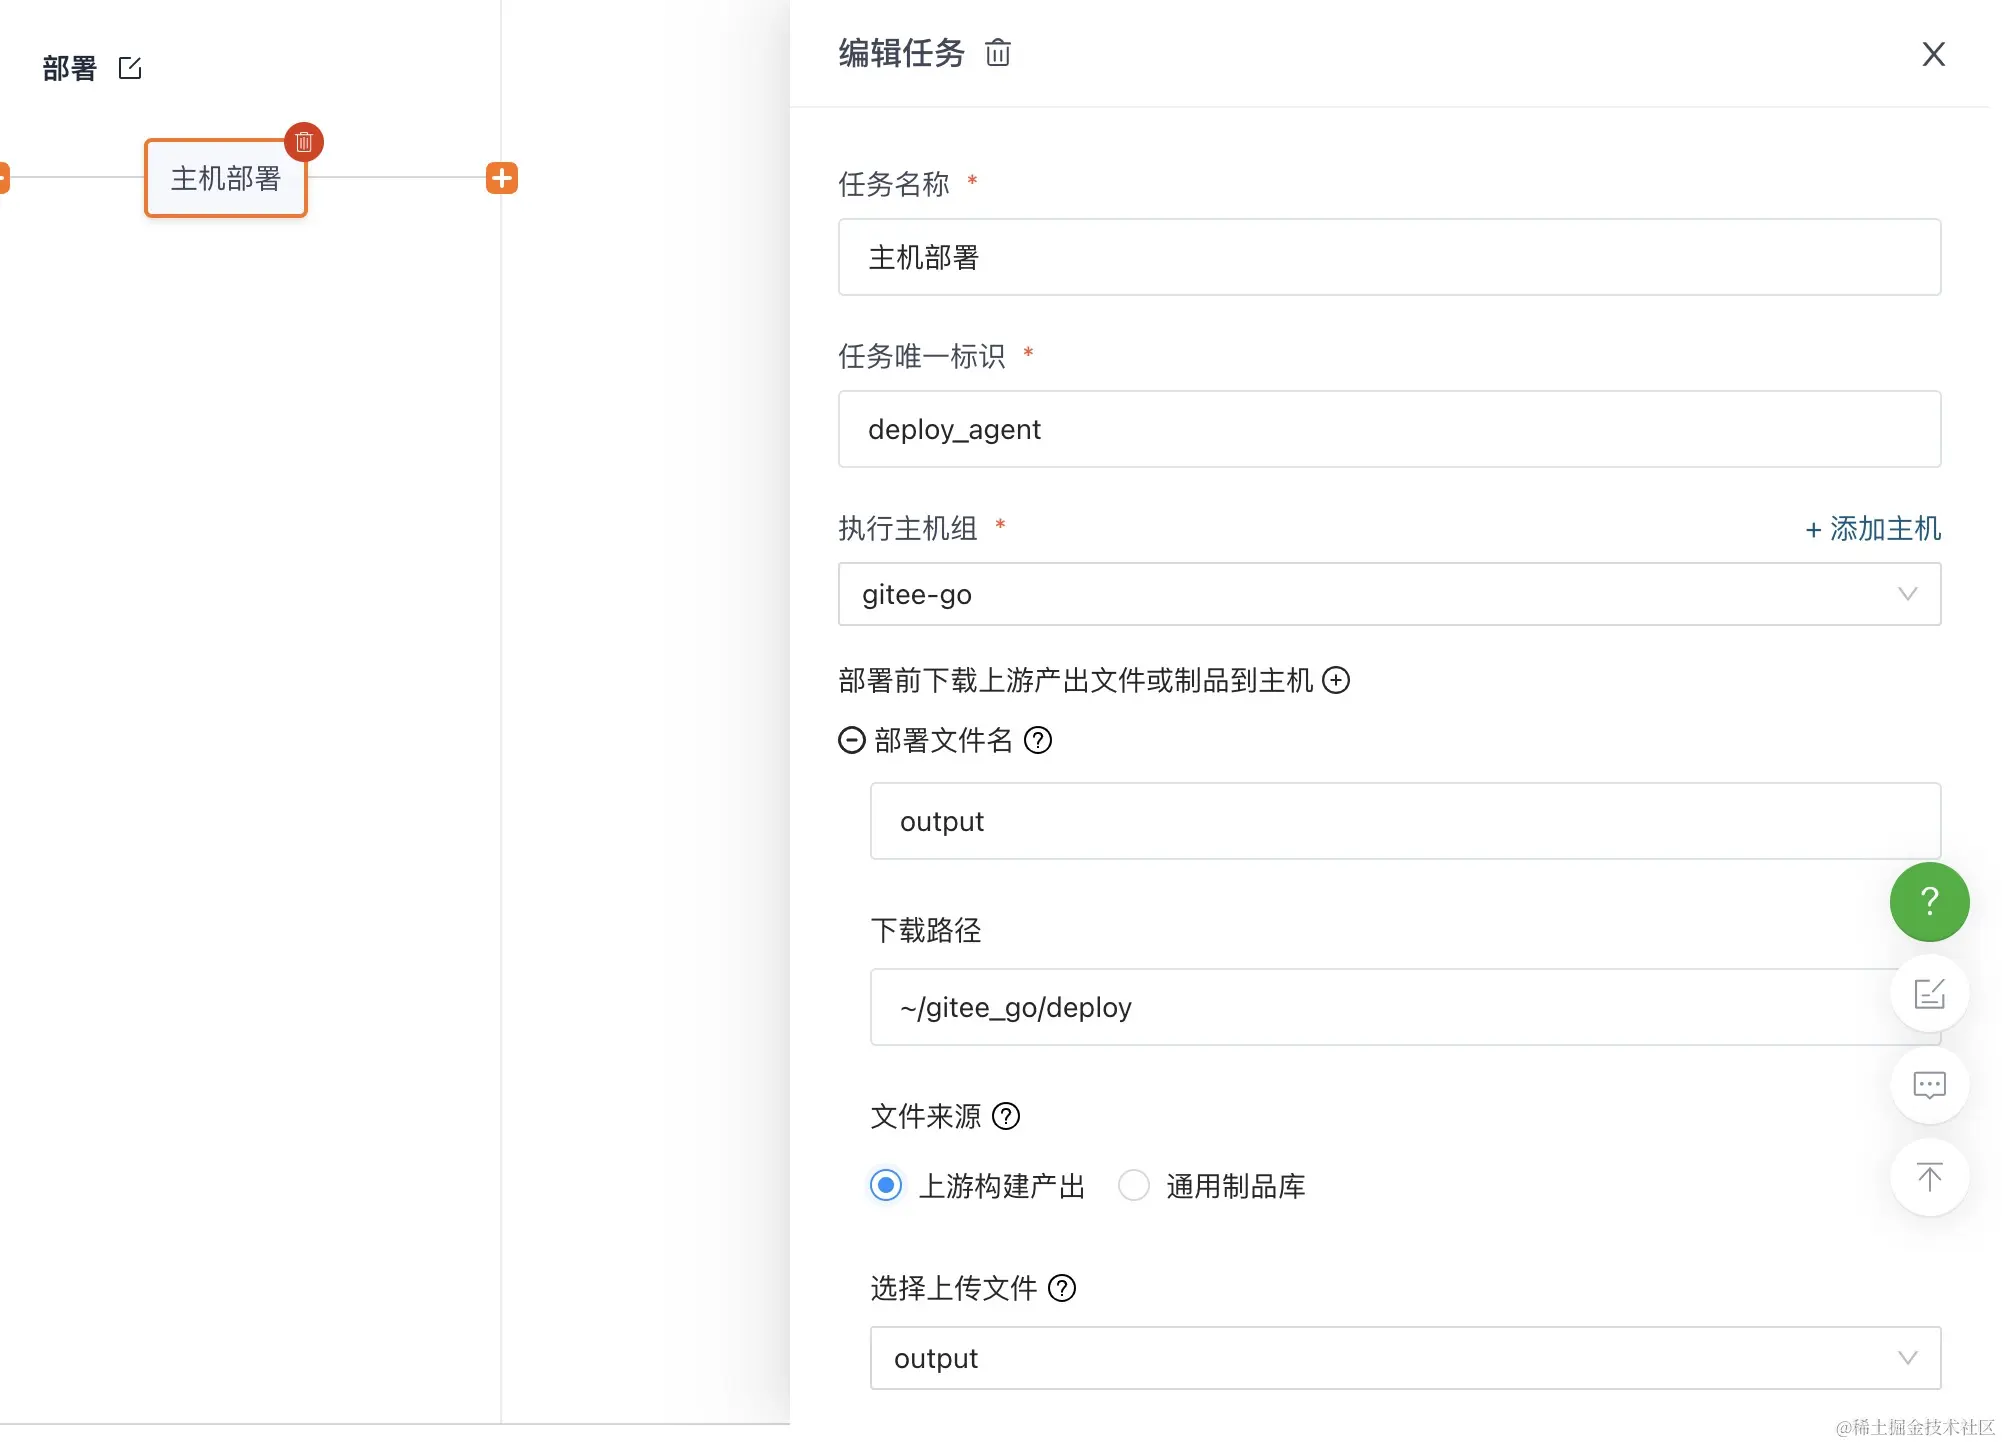Select 通用制品库 radio option

tap(1134, 1186)
